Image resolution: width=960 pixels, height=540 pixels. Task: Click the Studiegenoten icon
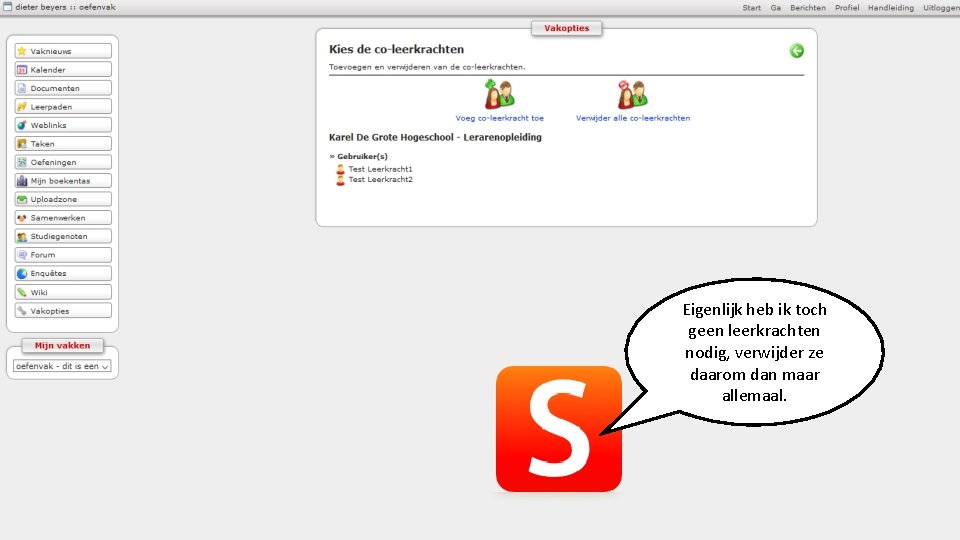click(22, 236)
